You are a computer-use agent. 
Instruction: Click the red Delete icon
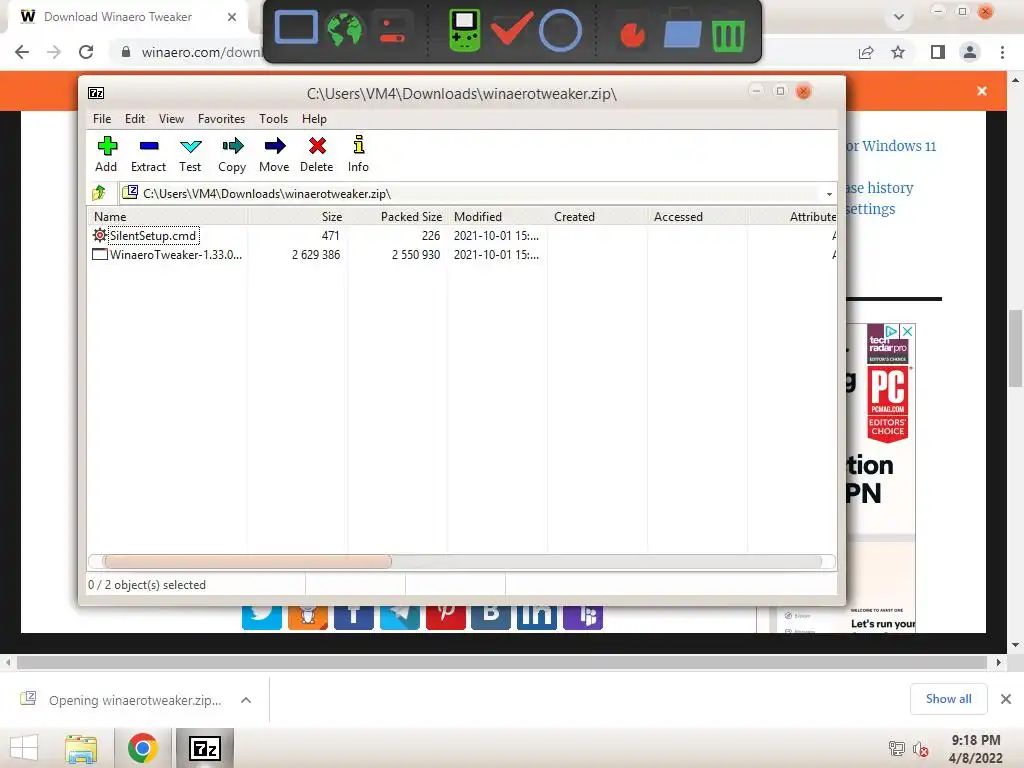pos(317,154)
